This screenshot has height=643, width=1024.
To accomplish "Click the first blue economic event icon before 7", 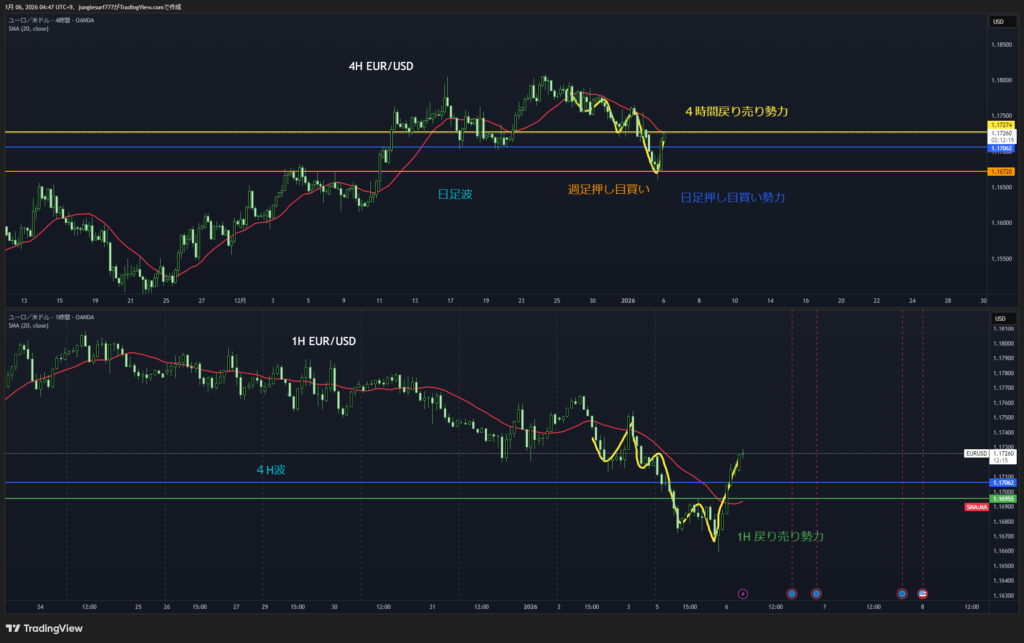I will pyautogui.click(x=792, y=593).
